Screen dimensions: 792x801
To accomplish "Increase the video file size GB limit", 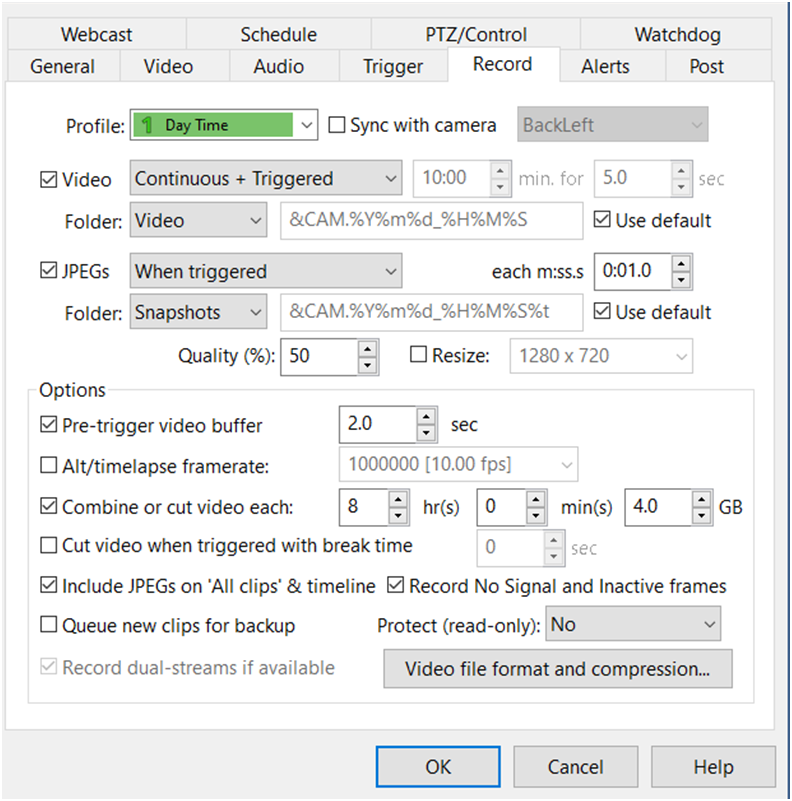I will (698, 499).
